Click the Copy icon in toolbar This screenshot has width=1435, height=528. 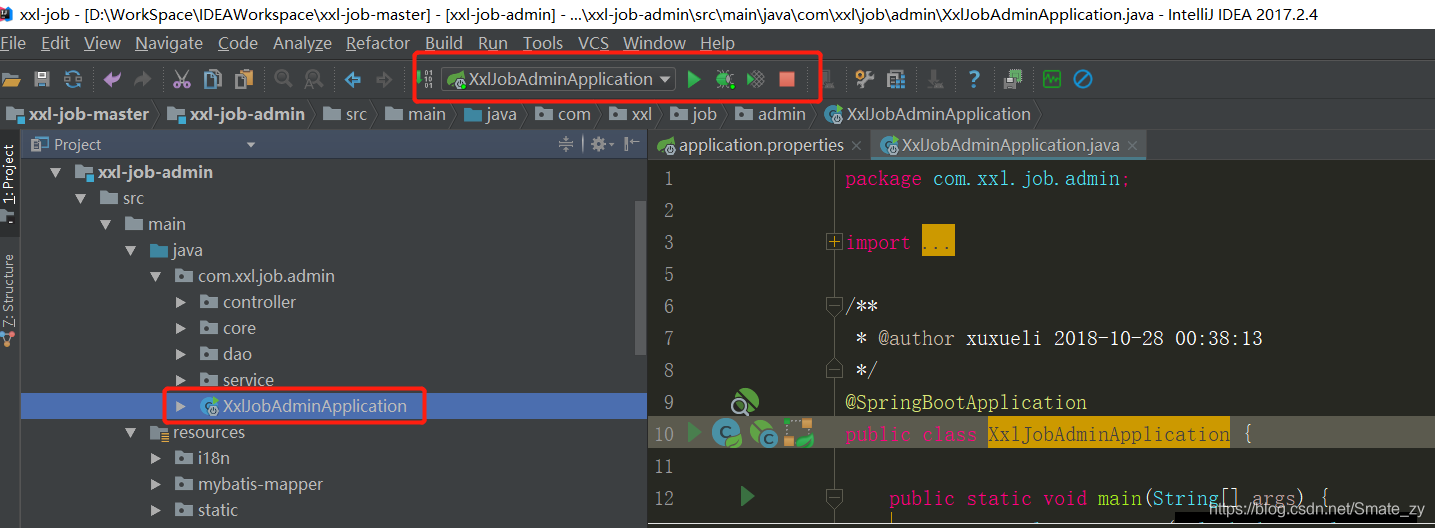213,79
